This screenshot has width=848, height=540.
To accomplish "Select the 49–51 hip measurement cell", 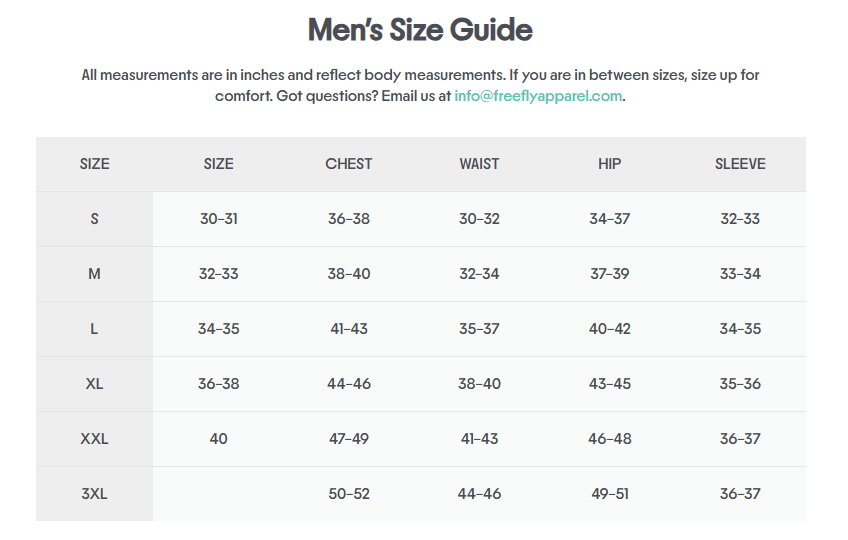I will pos(609,494).
